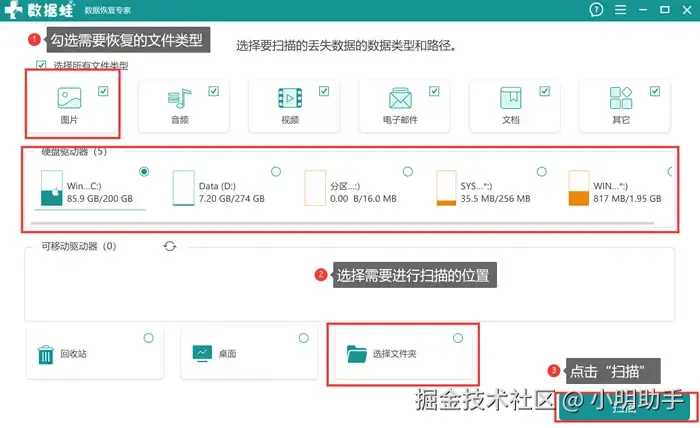Uncheck the 图片 file type checkbox
Screen dimensions: 700x428
pyautogui.click(x=103, y=91)
